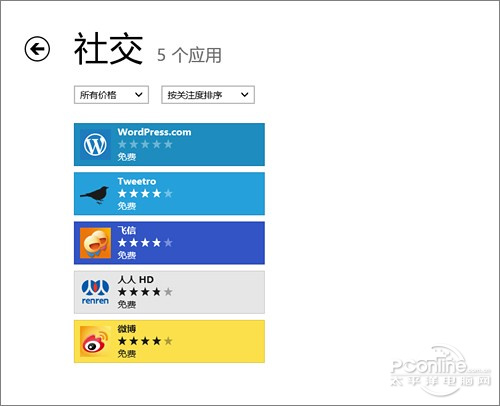
Task: Click the star rating of WordPress.com
Action: coord(145,144)
